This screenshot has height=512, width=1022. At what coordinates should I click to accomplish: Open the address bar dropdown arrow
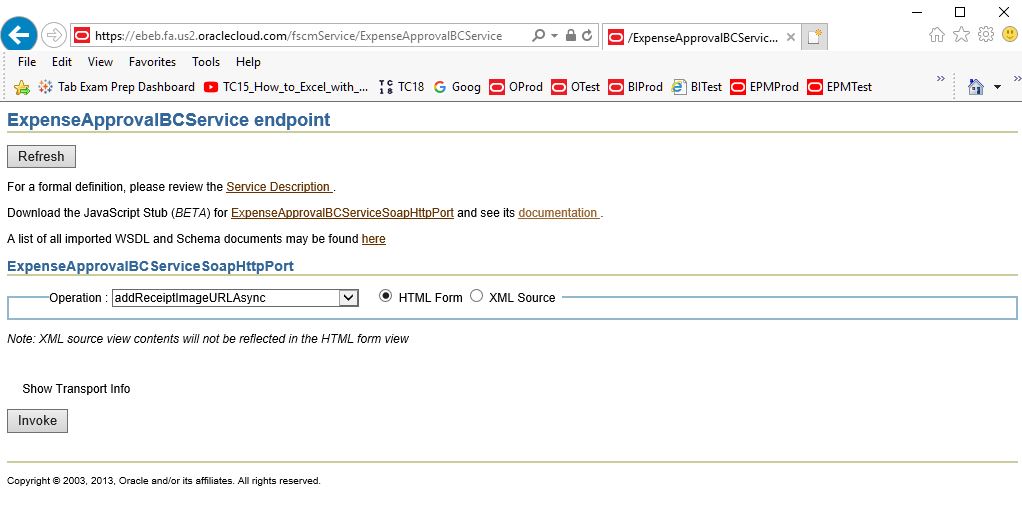tap(555, 36)
